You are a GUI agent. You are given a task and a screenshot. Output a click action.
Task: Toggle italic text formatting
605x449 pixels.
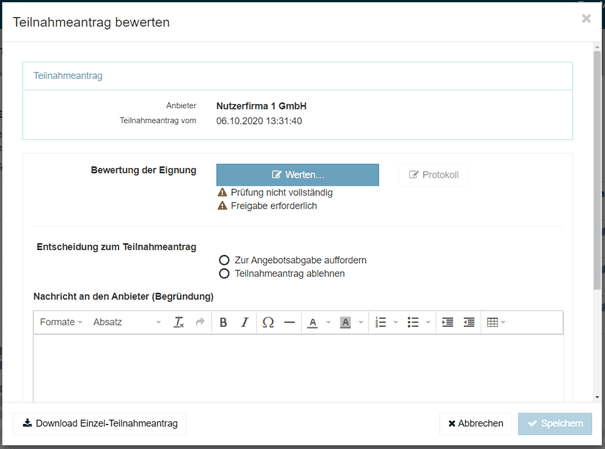(x=244, y=323)
